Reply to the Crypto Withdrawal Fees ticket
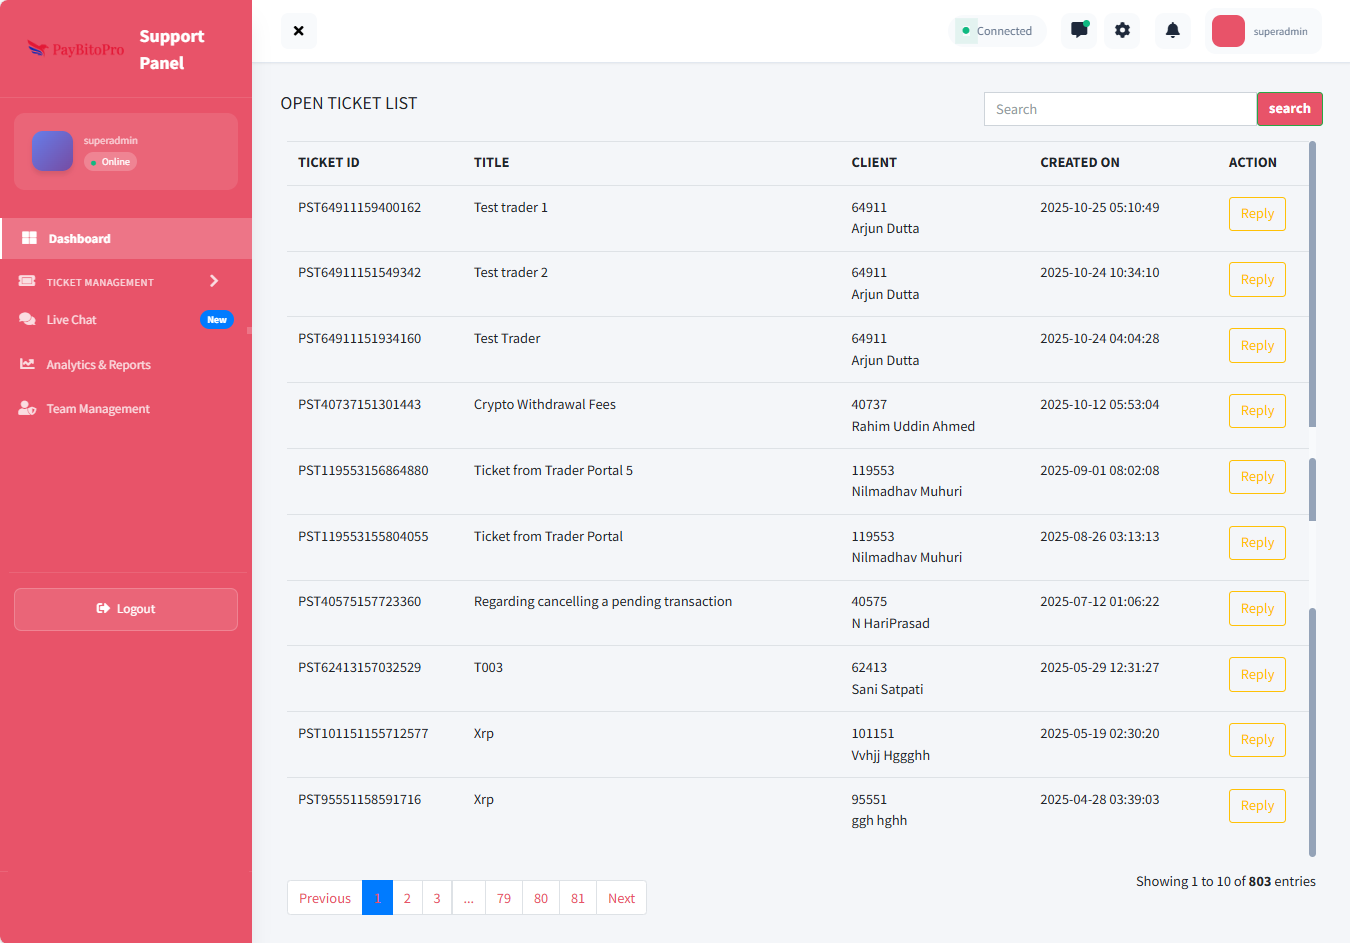This screenshot has height=943, width=1350. (1256, 411)
